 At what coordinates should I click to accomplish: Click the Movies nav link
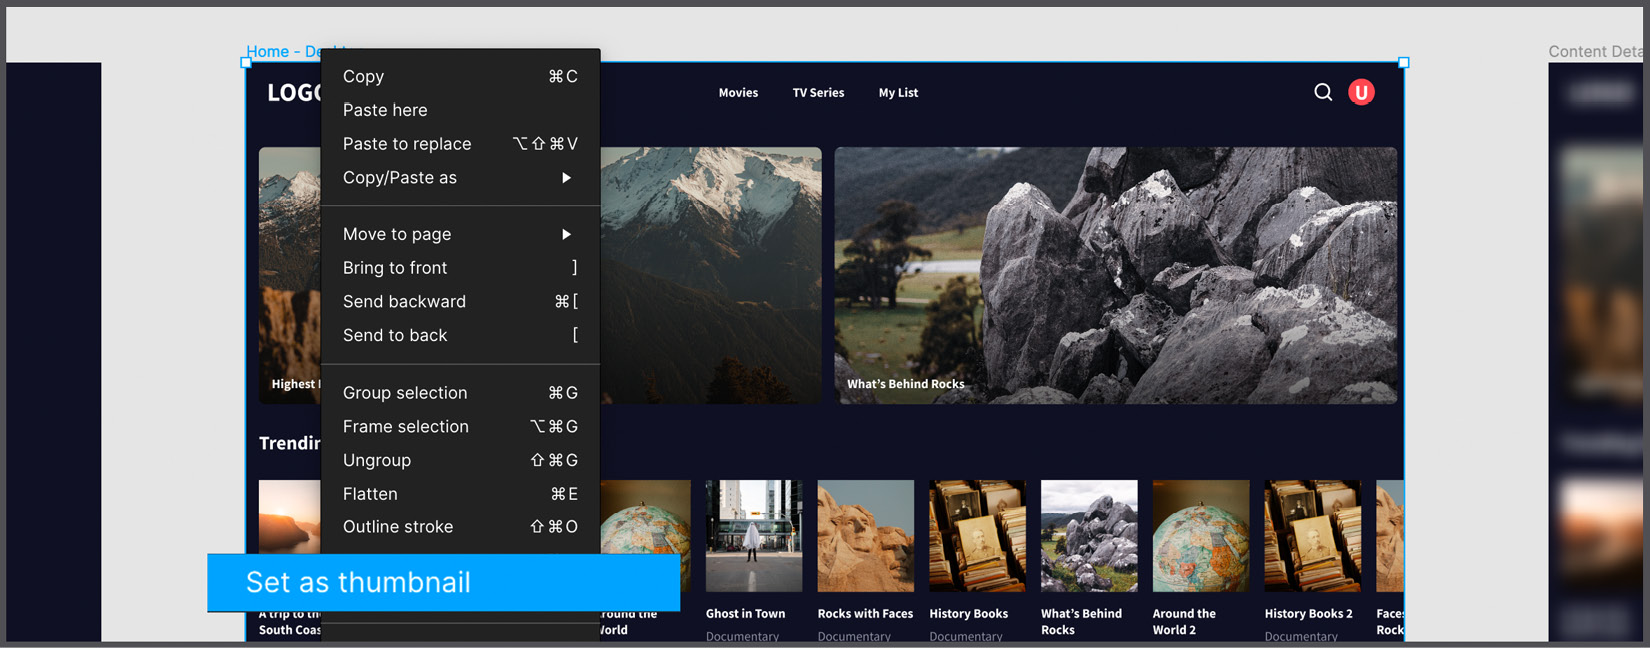pos(738,92)
